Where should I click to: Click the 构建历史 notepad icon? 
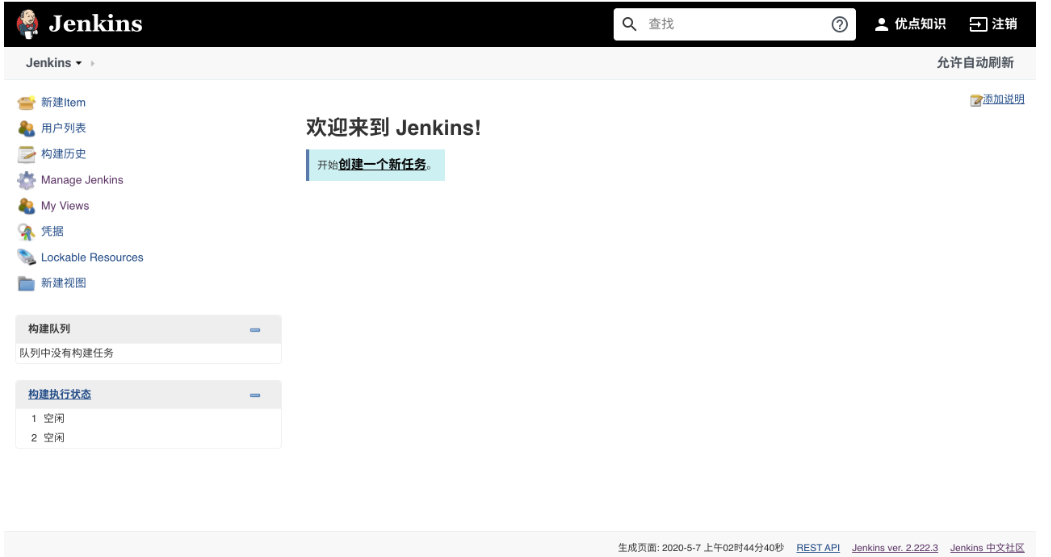coord(26,154)
